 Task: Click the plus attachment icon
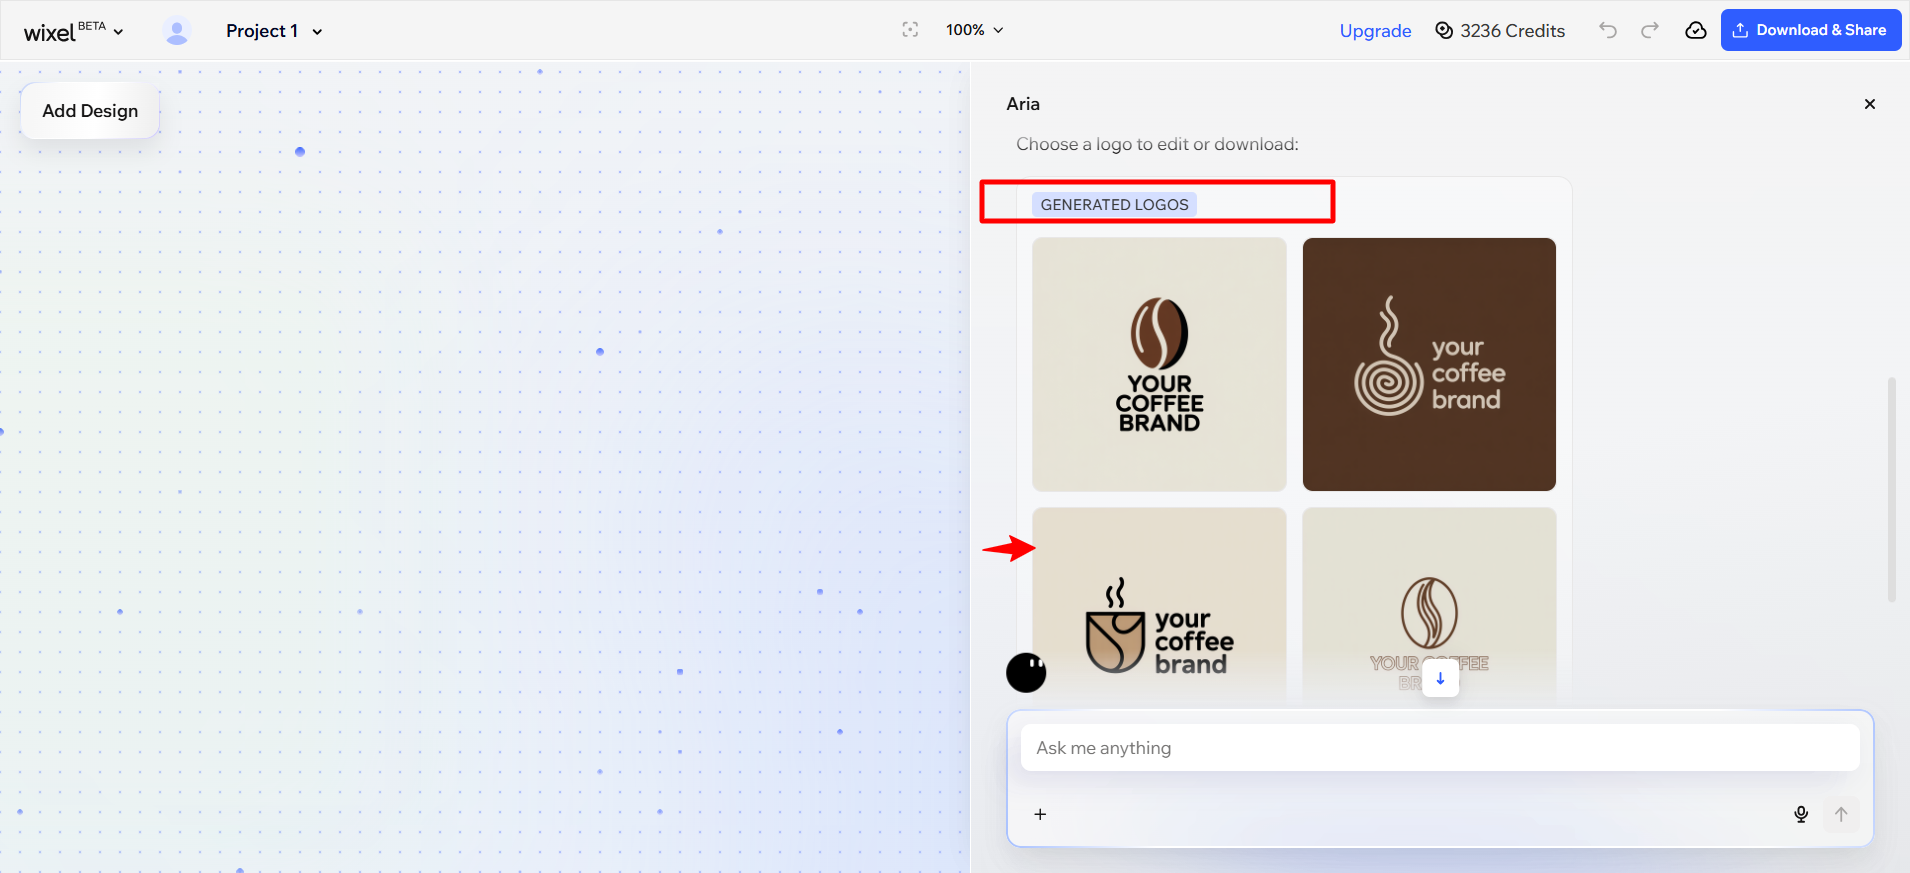coord(1040,814)
